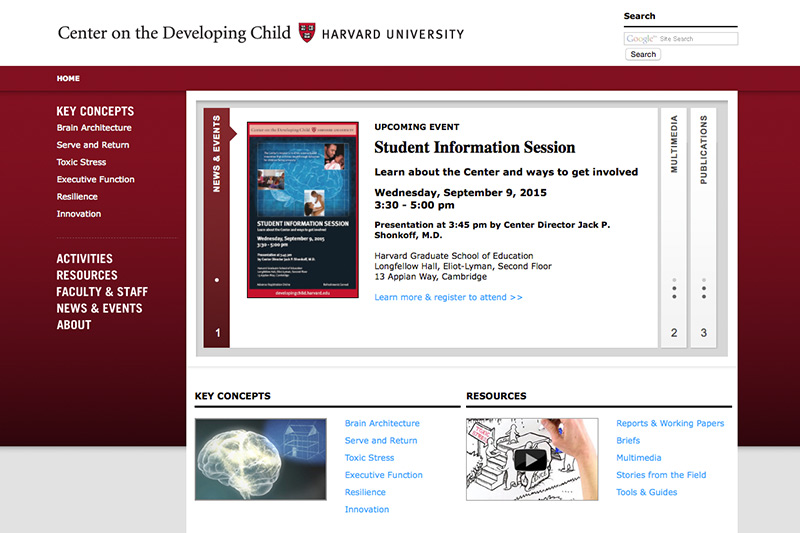
Task: Open the Multimedia resource link
Action: click(x=638, y=458)
